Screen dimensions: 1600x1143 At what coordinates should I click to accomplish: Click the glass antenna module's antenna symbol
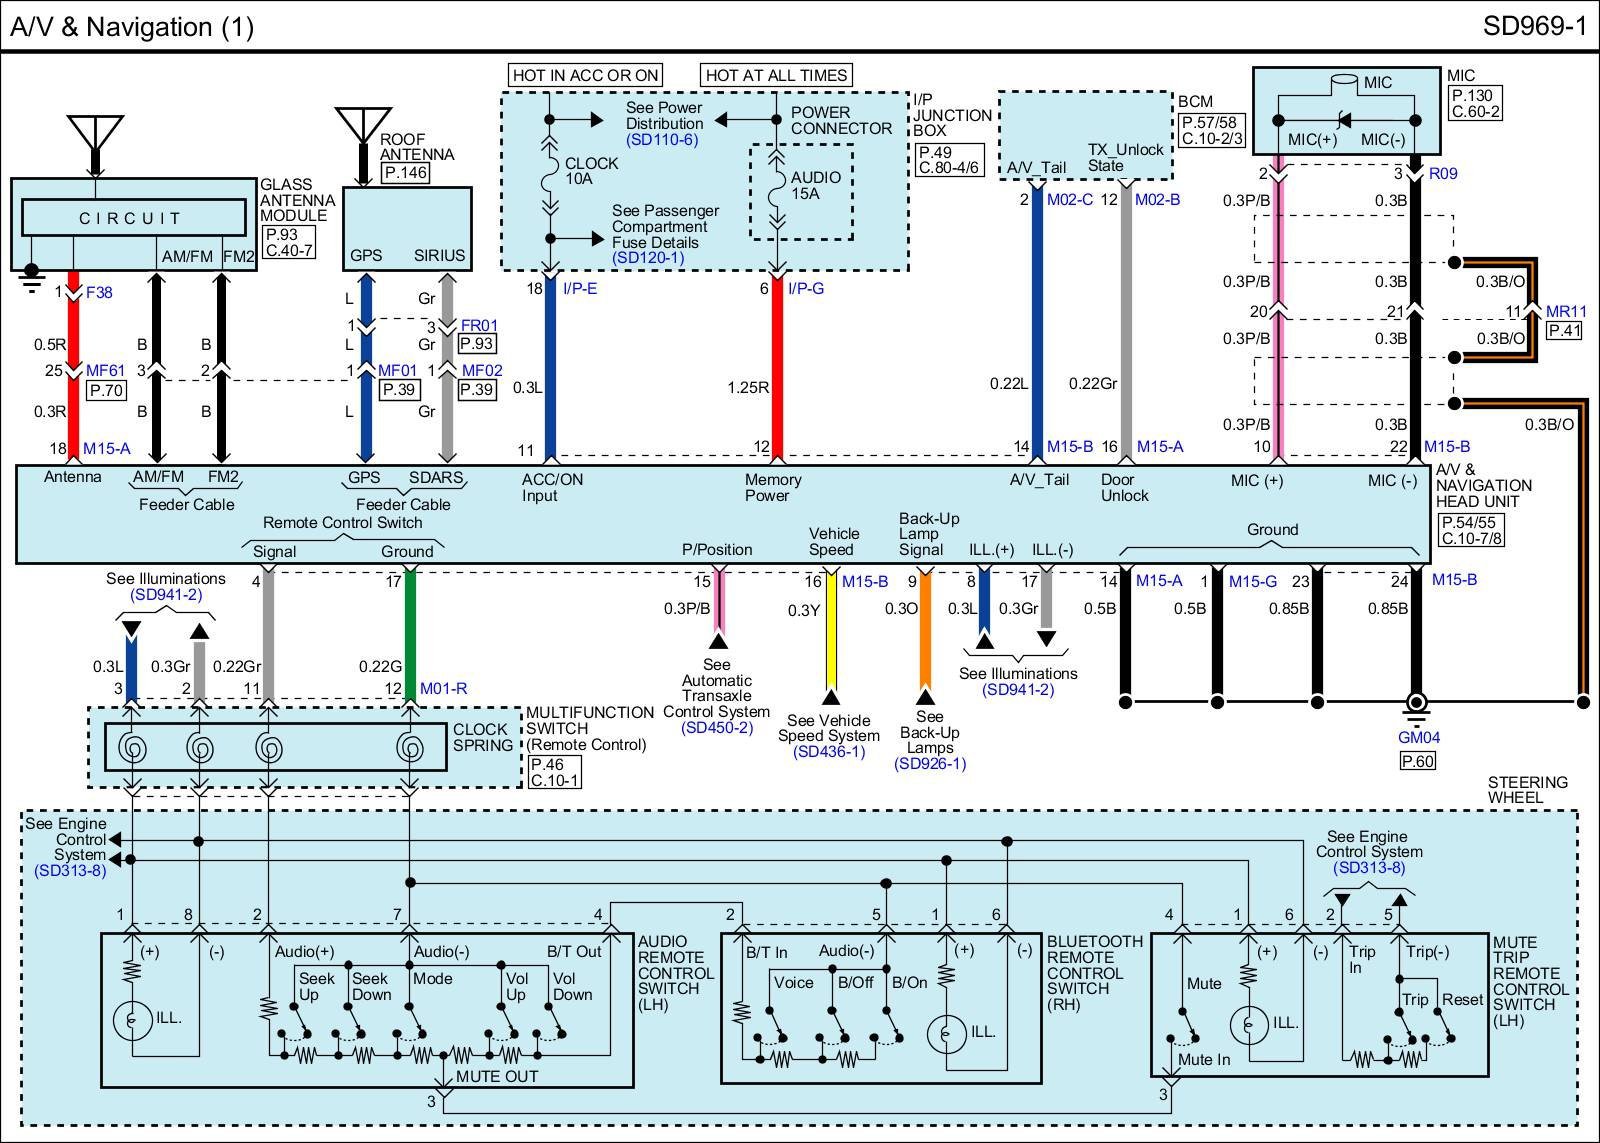pyautogui.click(x=96, y=132)
